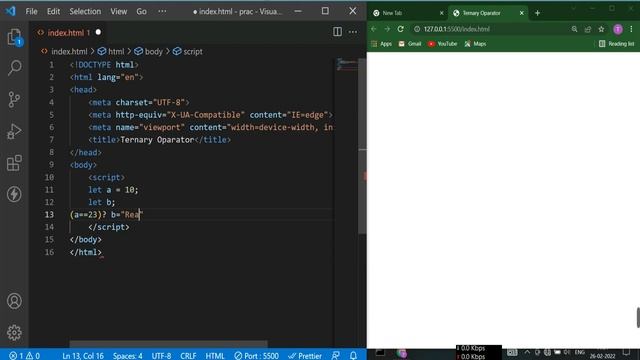The width and height of the screenshot is (640, 360).
Task: Click the share page icon
Action: click(x=588, y=29)
